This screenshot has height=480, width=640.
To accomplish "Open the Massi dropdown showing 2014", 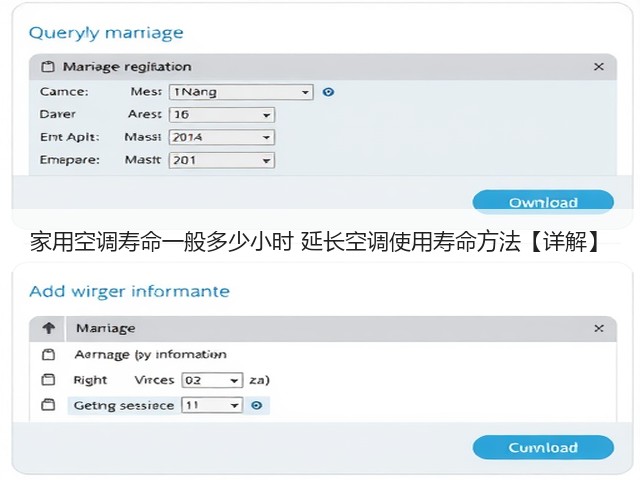I will pyautogui.click(x=222, y=138).
